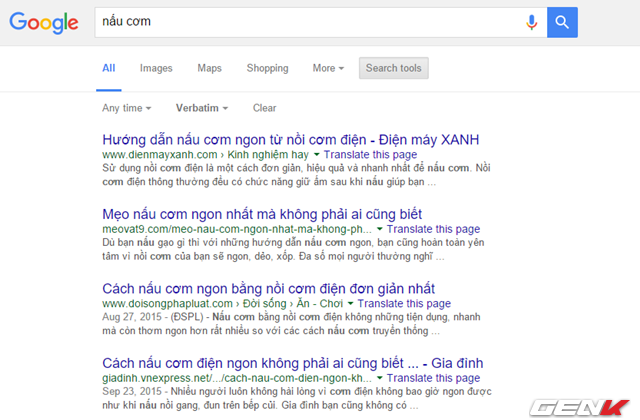The image size is (640, 420).
Task: Open the Maps results tab
Action: pos(209,68)
